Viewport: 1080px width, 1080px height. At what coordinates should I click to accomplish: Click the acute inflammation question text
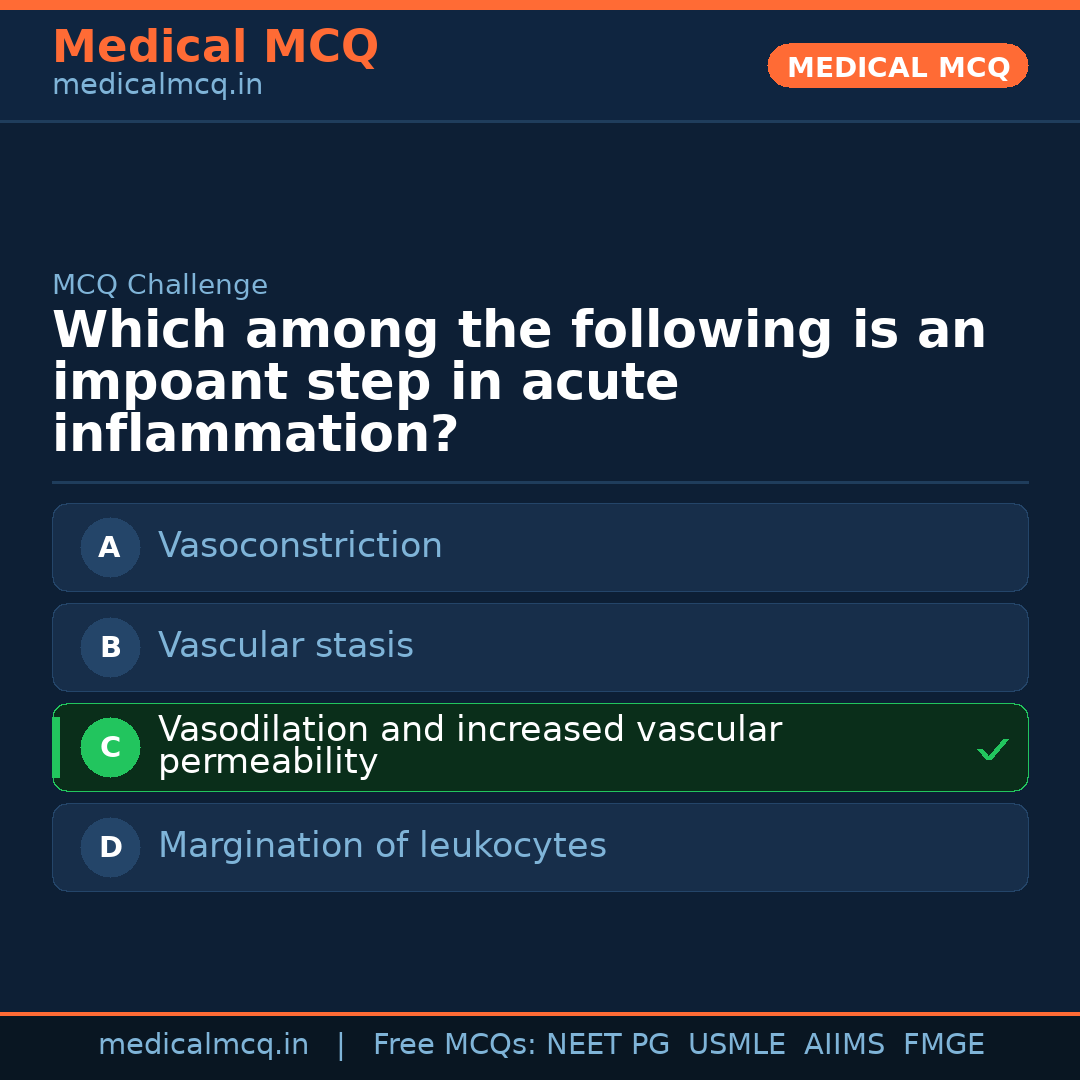click(x=519, y=383)
